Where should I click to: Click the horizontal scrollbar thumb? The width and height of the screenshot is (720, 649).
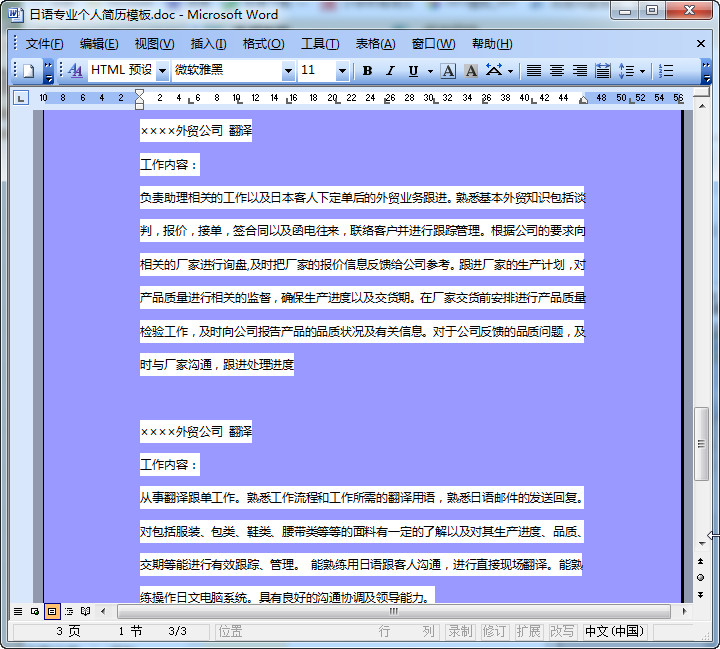(394, 611)
